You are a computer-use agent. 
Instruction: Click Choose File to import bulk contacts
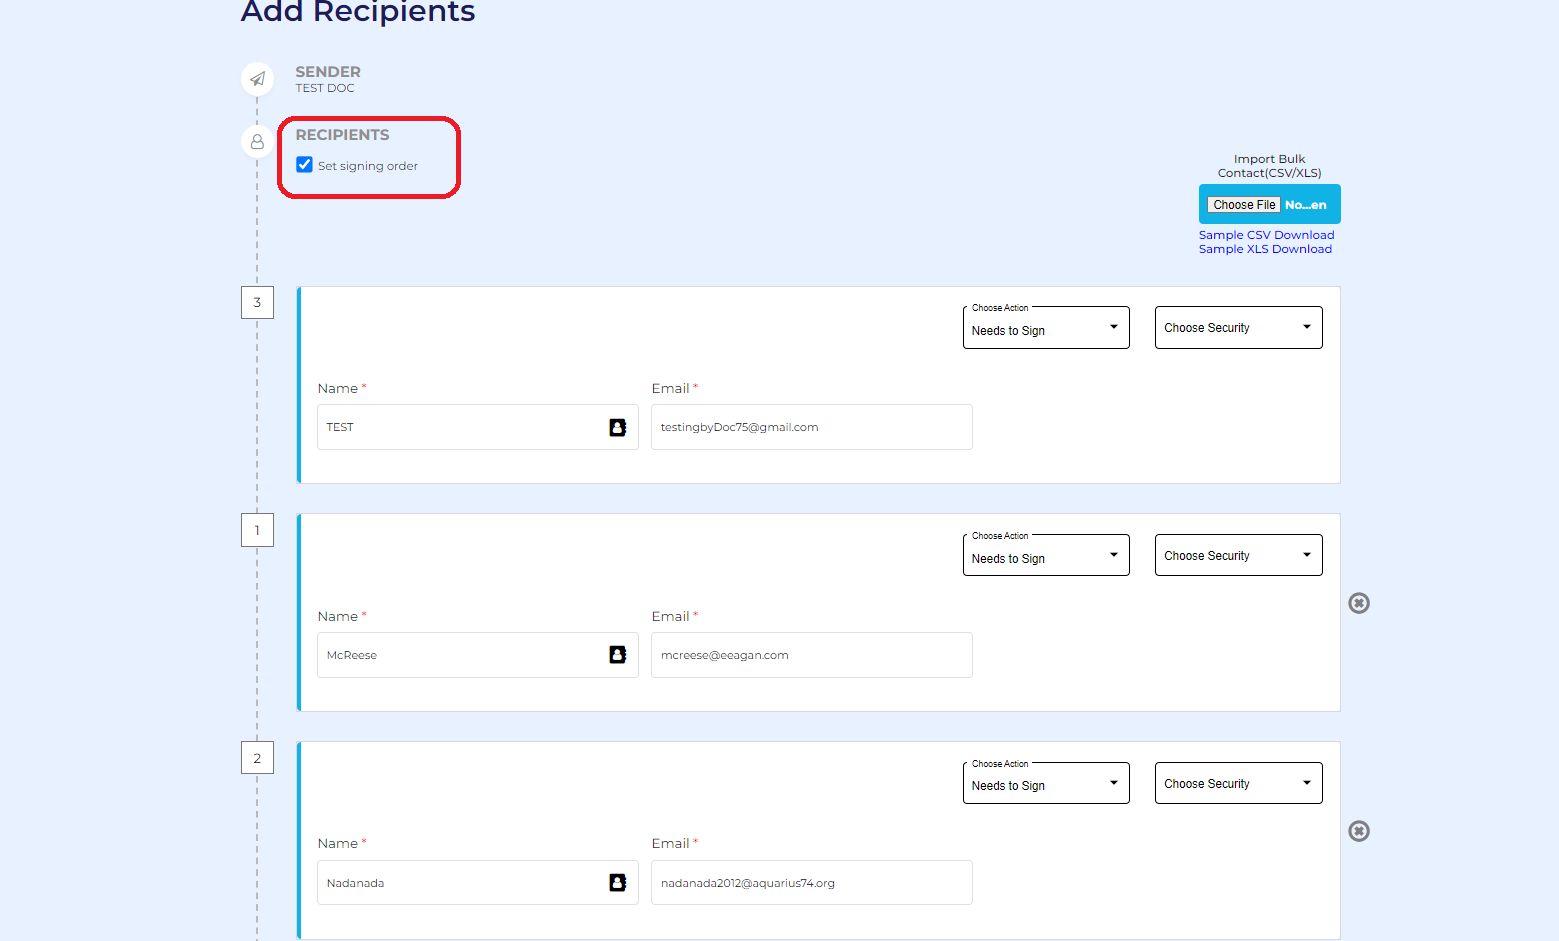tap(1244, 205)
